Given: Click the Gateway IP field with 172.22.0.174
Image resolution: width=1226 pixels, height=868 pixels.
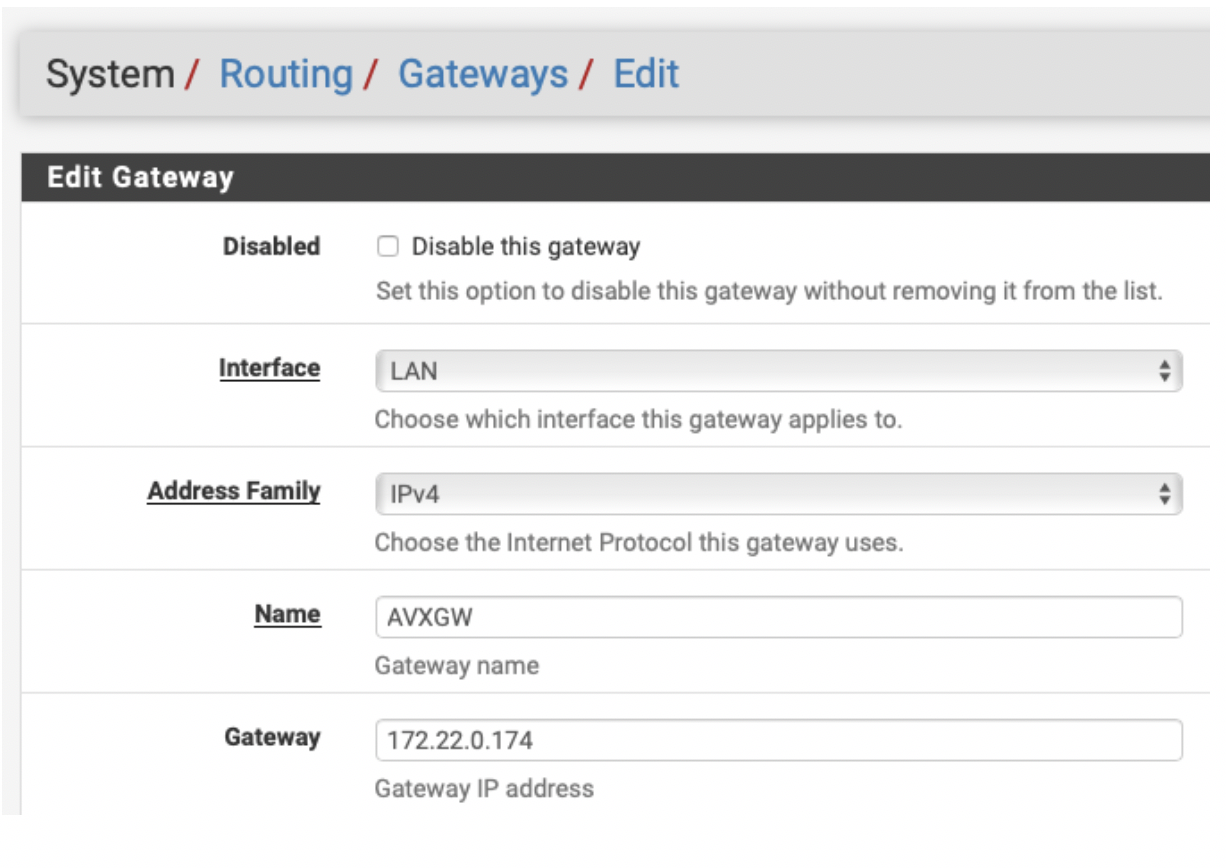Looking at the screenshot, I should pyautogui.click(x=778, y=740).
